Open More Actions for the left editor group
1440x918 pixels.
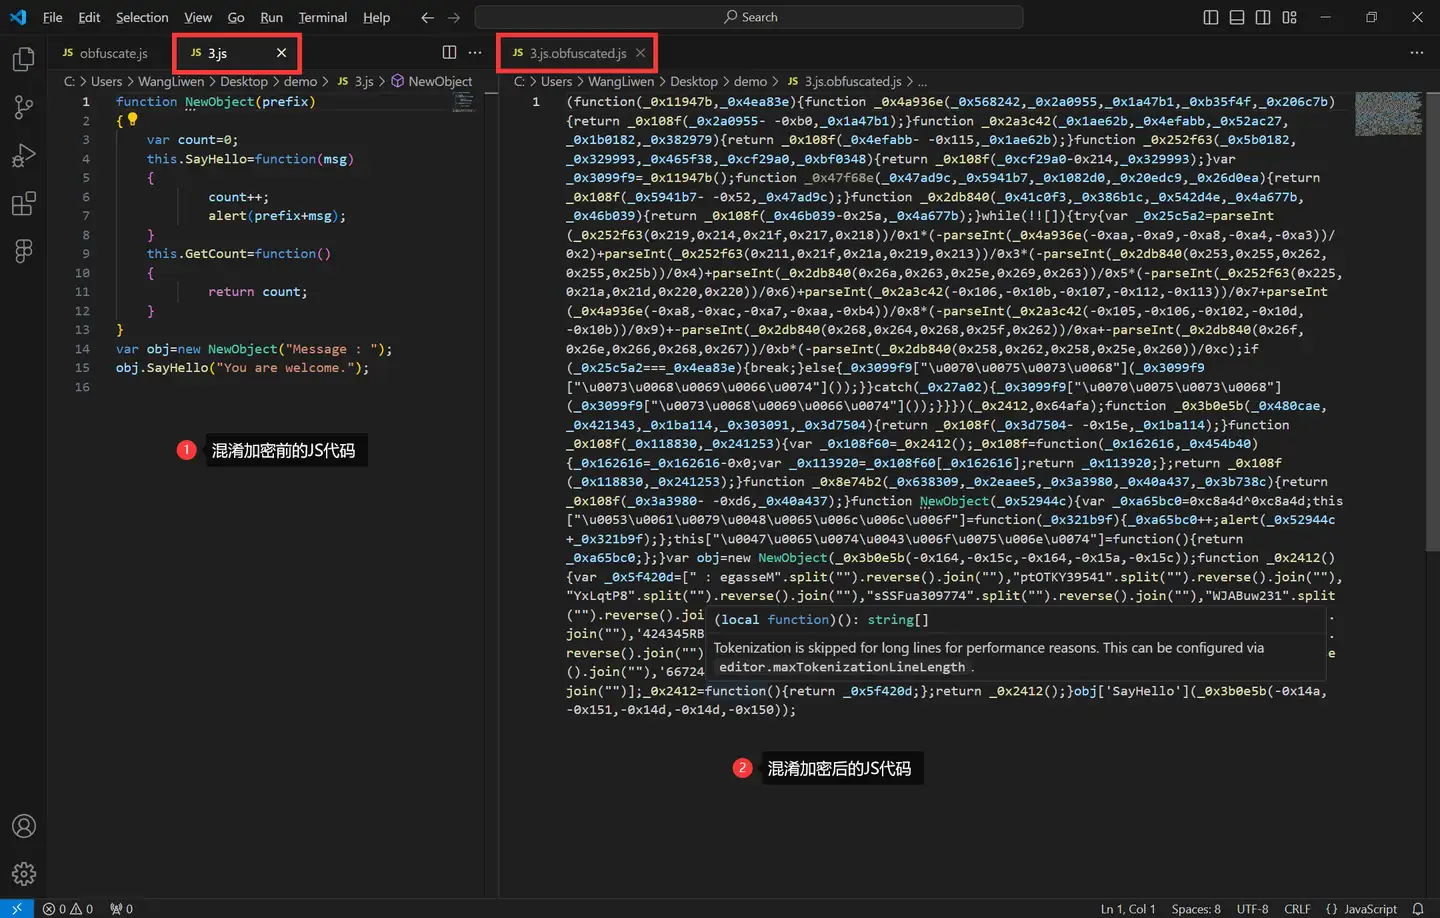(x=475, y=52)
